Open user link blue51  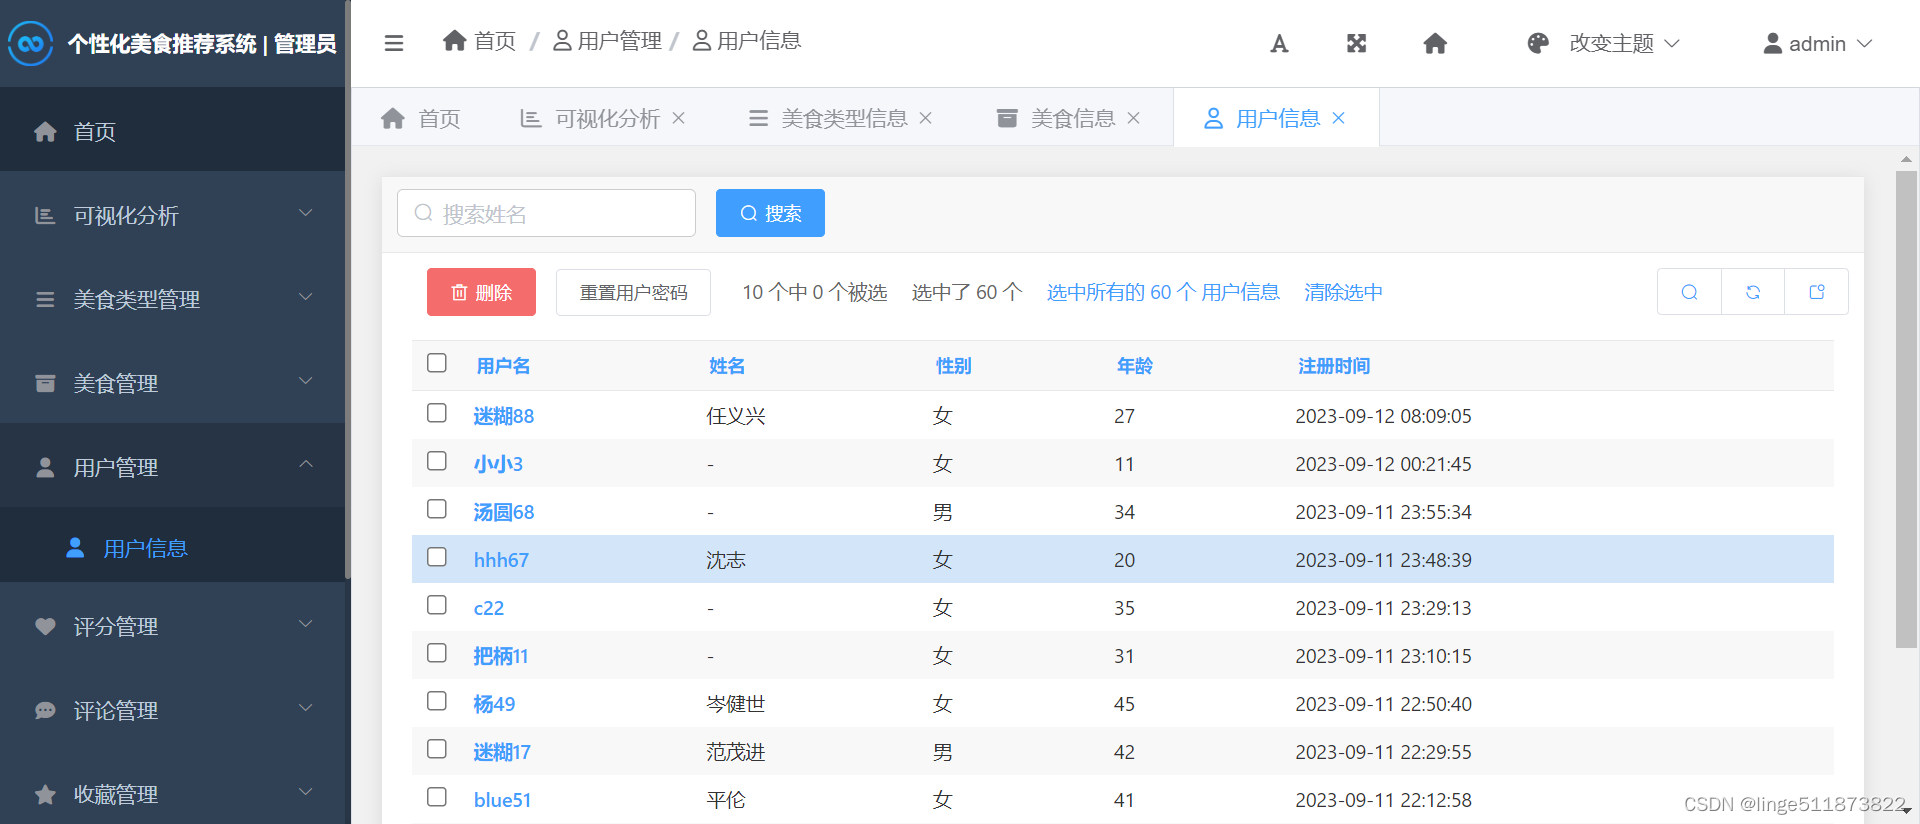(x=502, y=800)
